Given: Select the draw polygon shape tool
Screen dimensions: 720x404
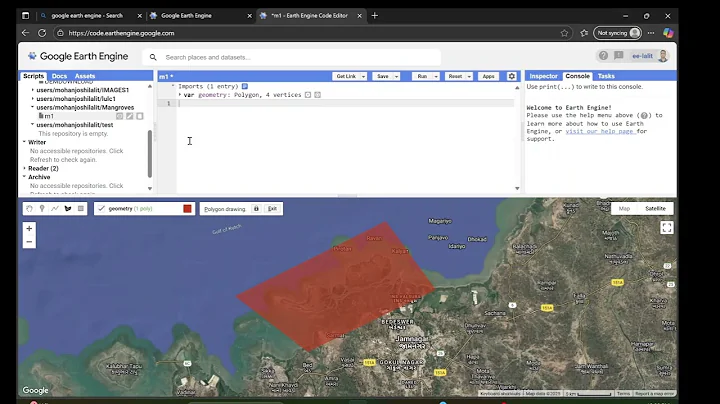Looking at the screenshot, I should [68, 208].
